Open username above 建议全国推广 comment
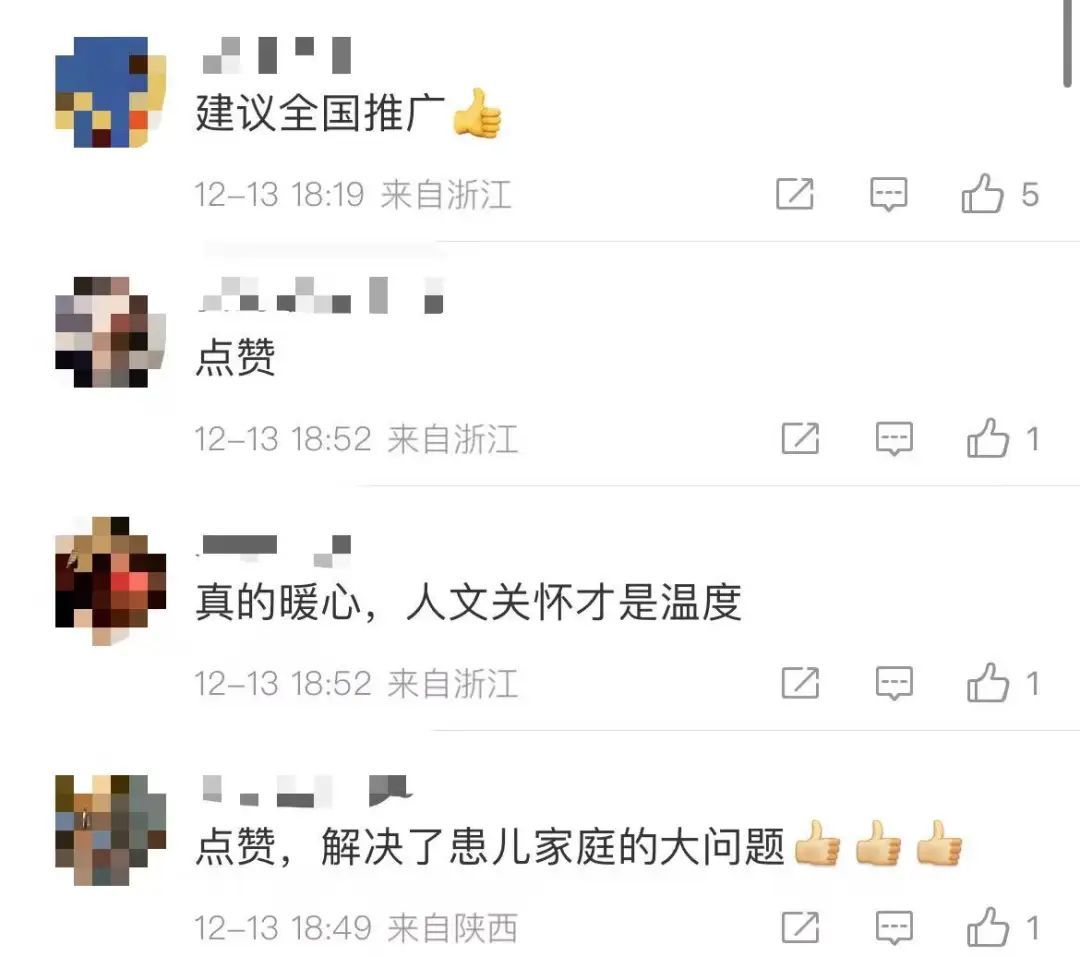The height and width of the screenshot is (956, 1080). [277, 55]
